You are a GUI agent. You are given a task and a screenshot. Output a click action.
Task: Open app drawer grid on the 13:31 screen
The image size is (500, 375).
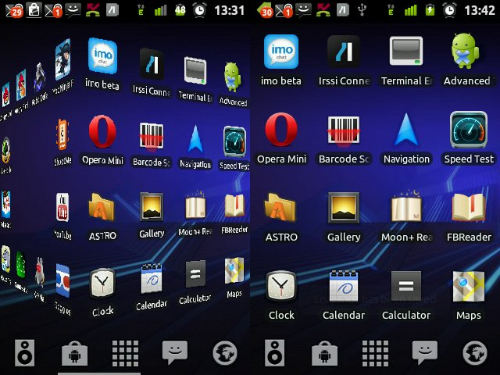coord(125,353)
